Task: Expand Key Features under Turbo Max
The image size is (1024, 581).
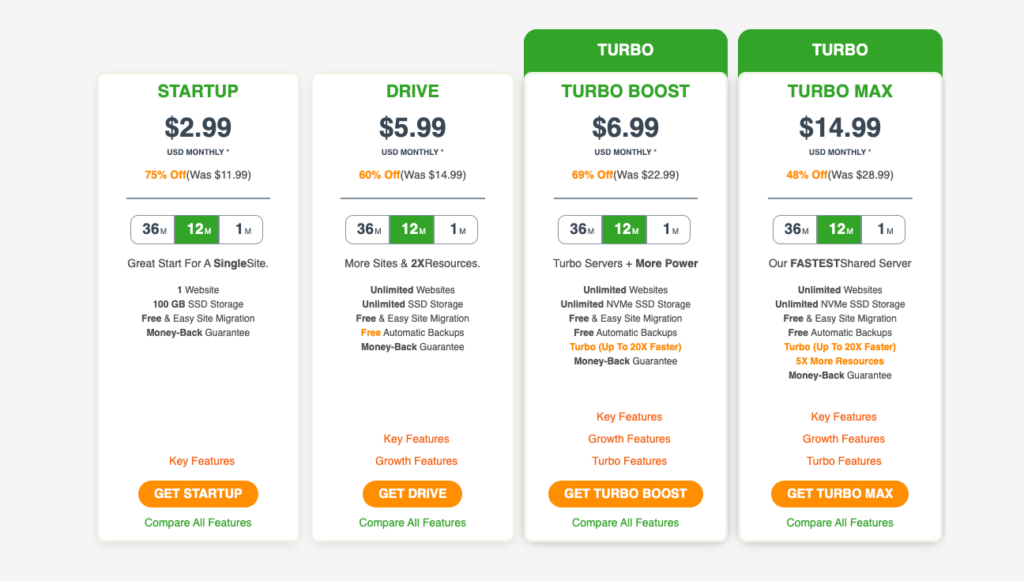Action: point(844,416)
